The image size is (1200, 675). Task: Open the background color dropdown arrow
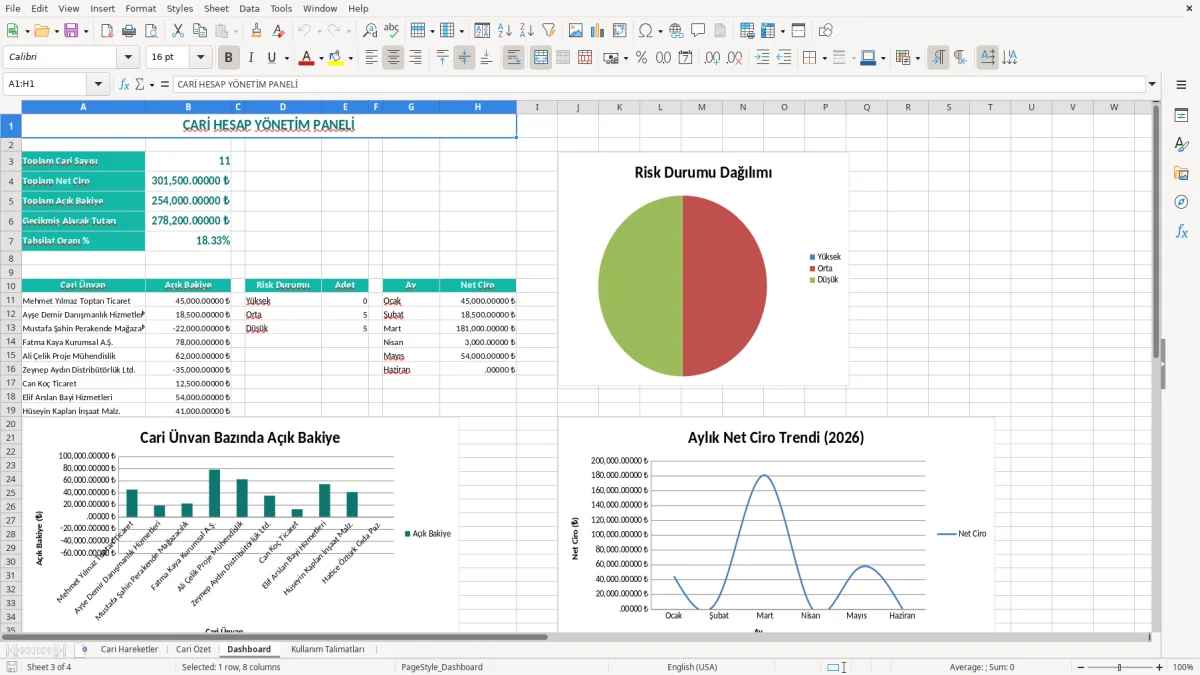coord(350,58)
